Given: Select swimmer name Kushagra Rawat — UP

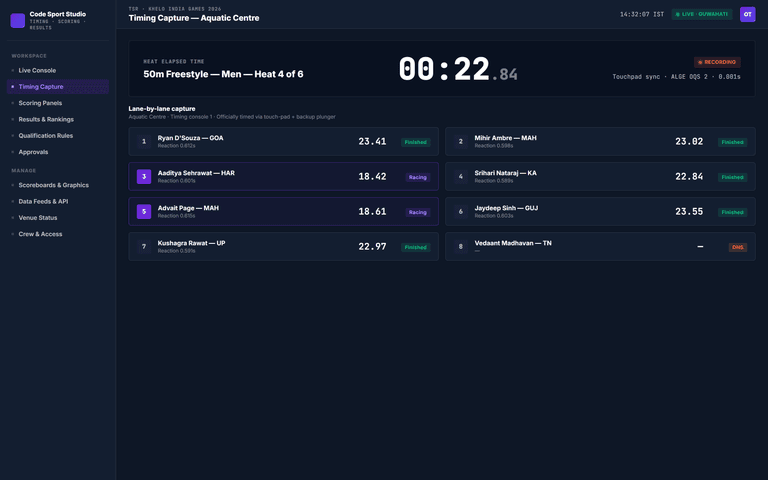Looking at the screenshot, I should coord(192,243).
